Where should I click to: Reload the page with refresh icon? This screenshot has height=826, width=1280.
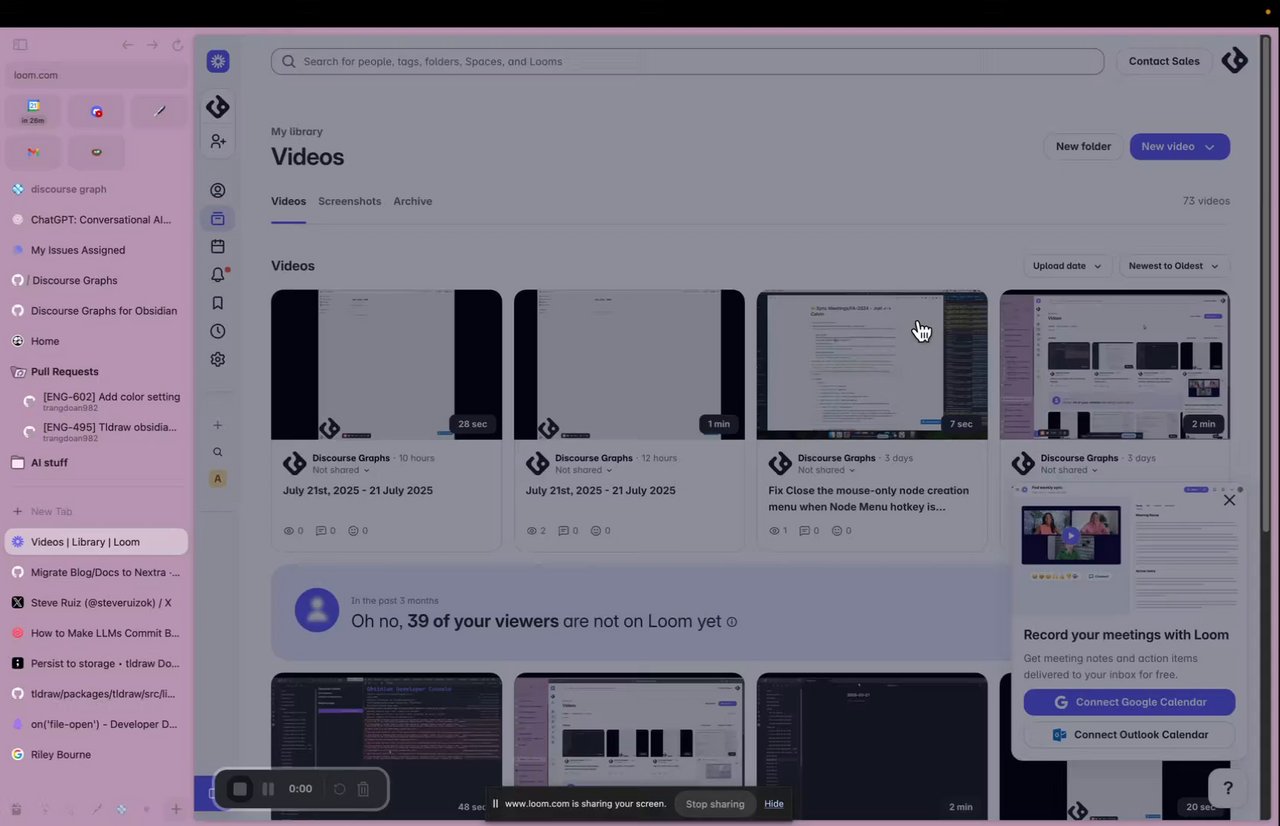pyautogui.click(x=178, y=45)
